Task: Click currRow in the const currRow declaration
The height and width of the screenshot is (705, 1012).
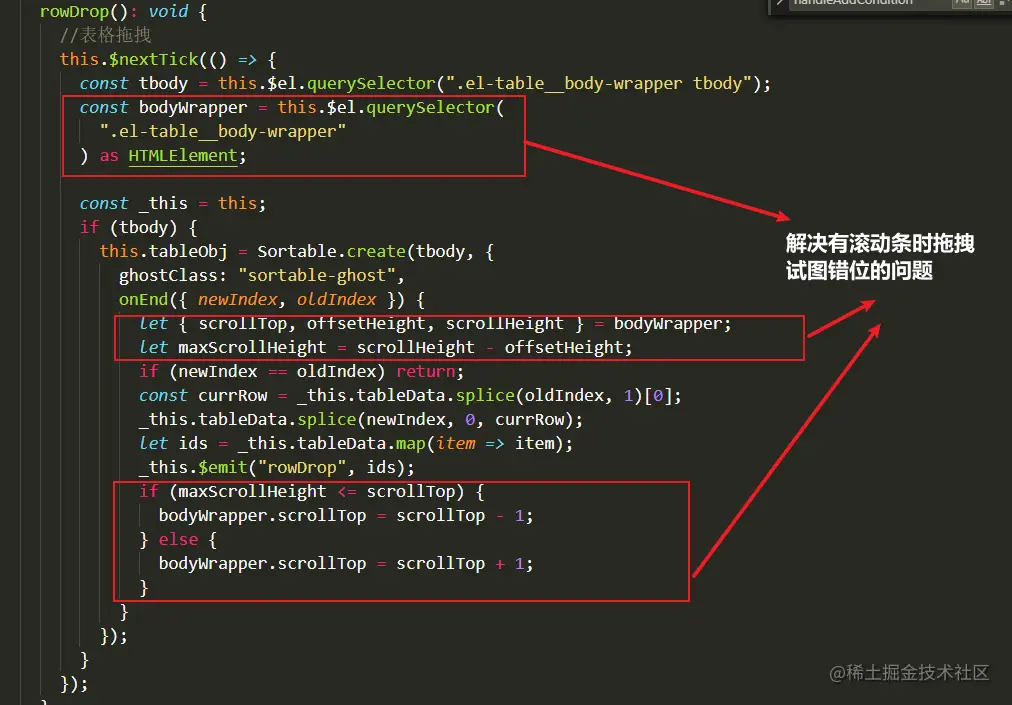Action: [x=232, y=395]
